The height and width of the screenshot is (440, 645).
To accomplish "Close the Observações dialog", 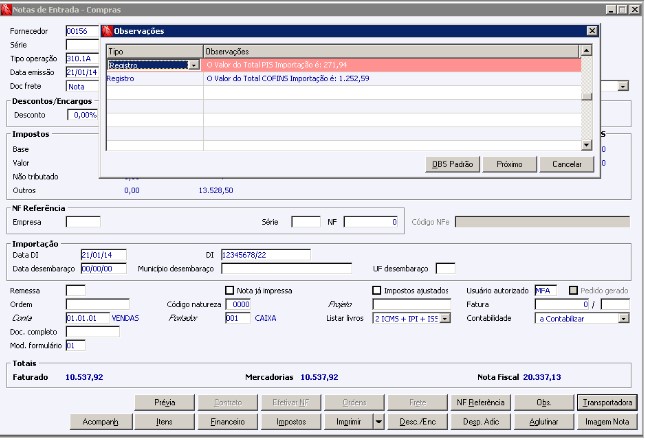I will point(592,31).
